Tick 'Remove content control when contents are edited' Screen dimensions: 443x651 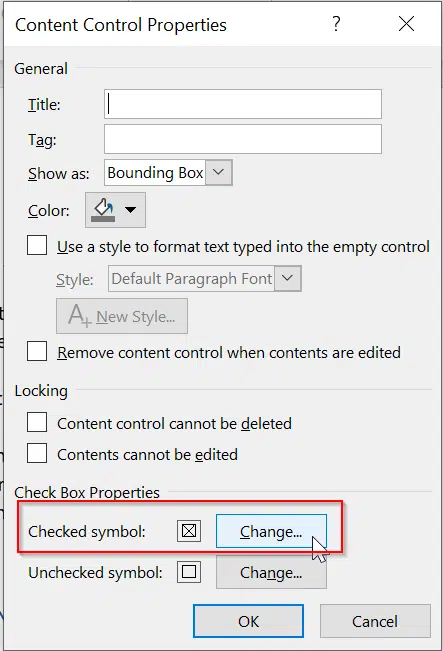coord(37,351)
